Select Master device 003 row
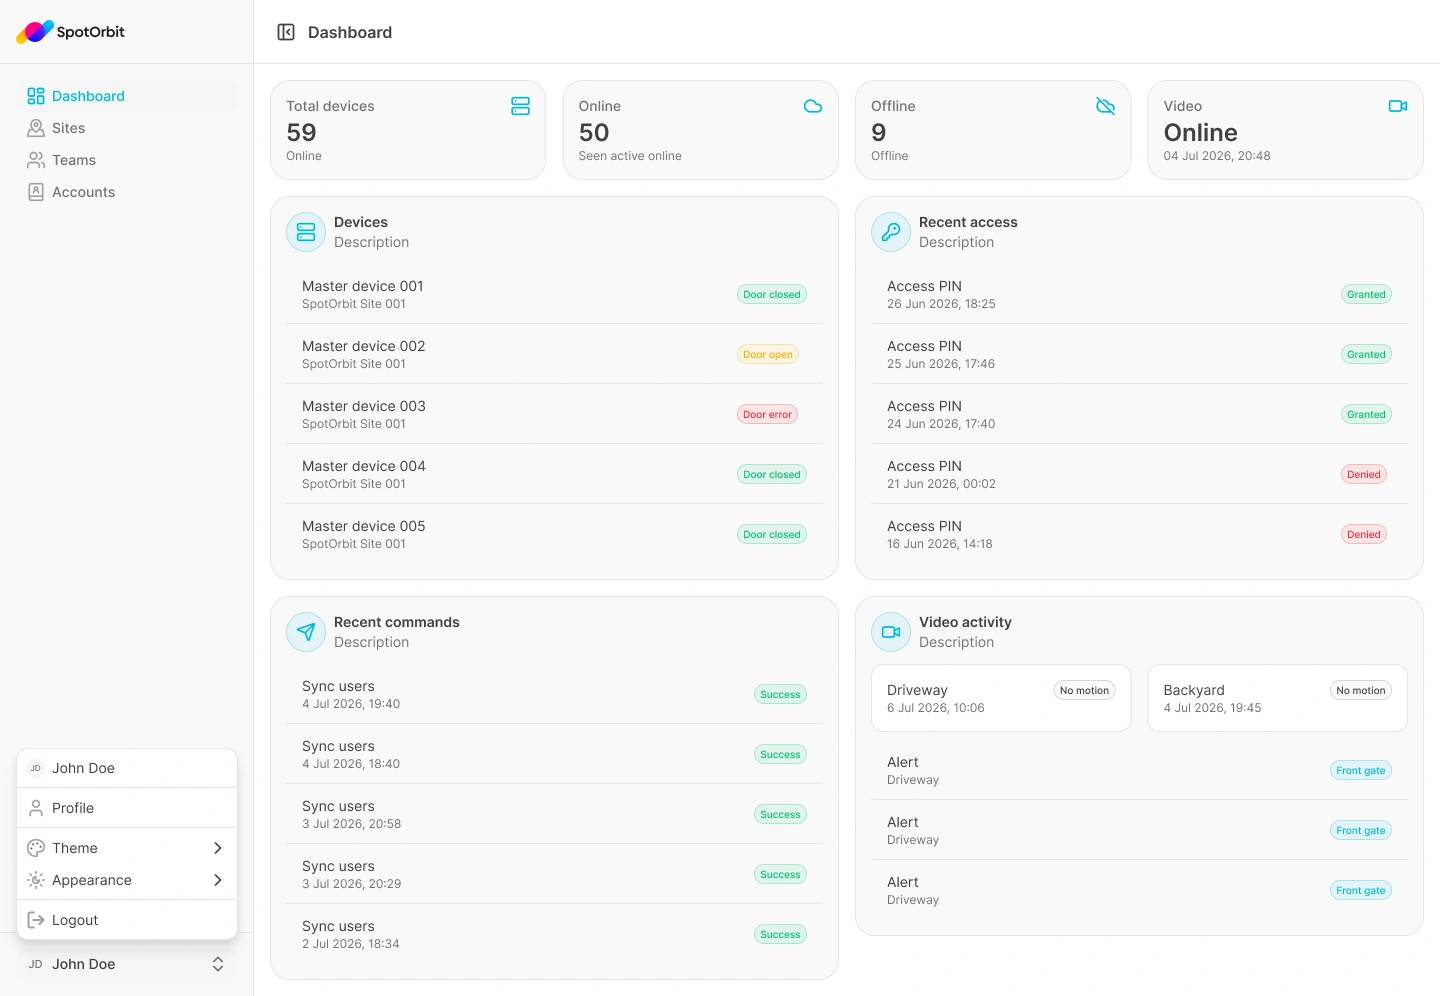1440x996 pixels. coord(554,414)
